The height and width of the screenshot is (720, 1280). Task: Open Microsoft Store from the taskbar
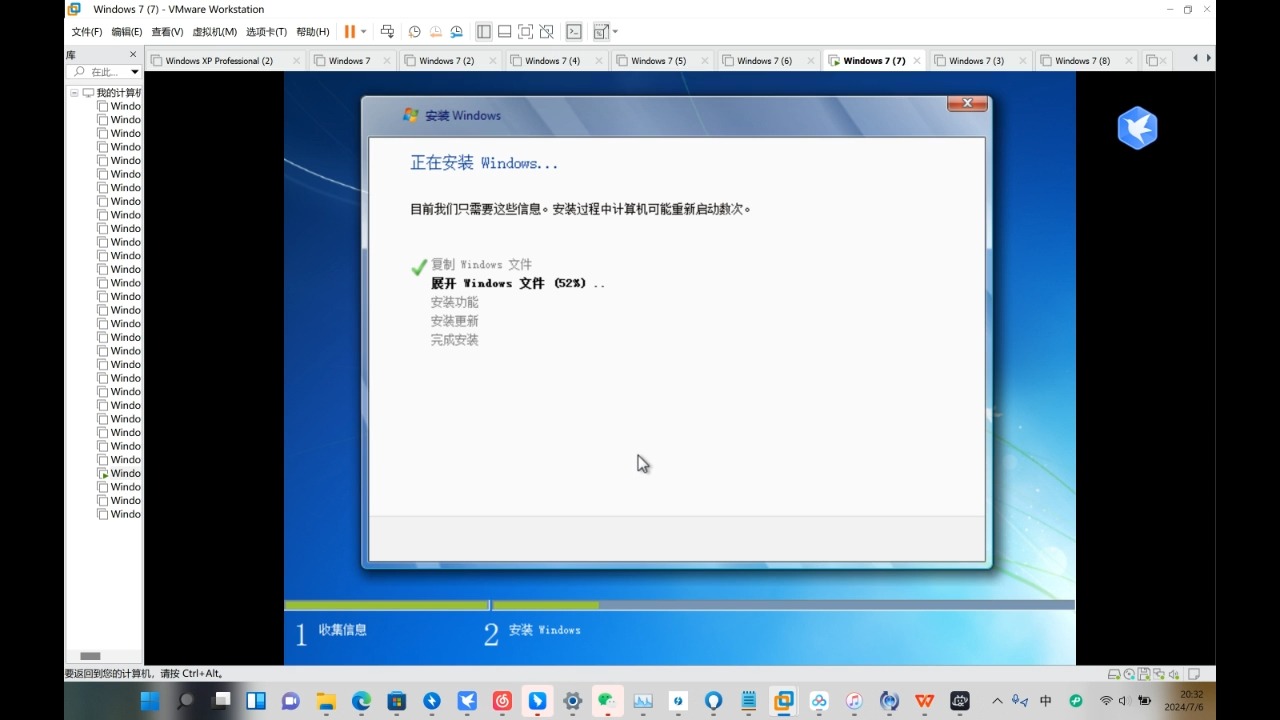[396, 701]
